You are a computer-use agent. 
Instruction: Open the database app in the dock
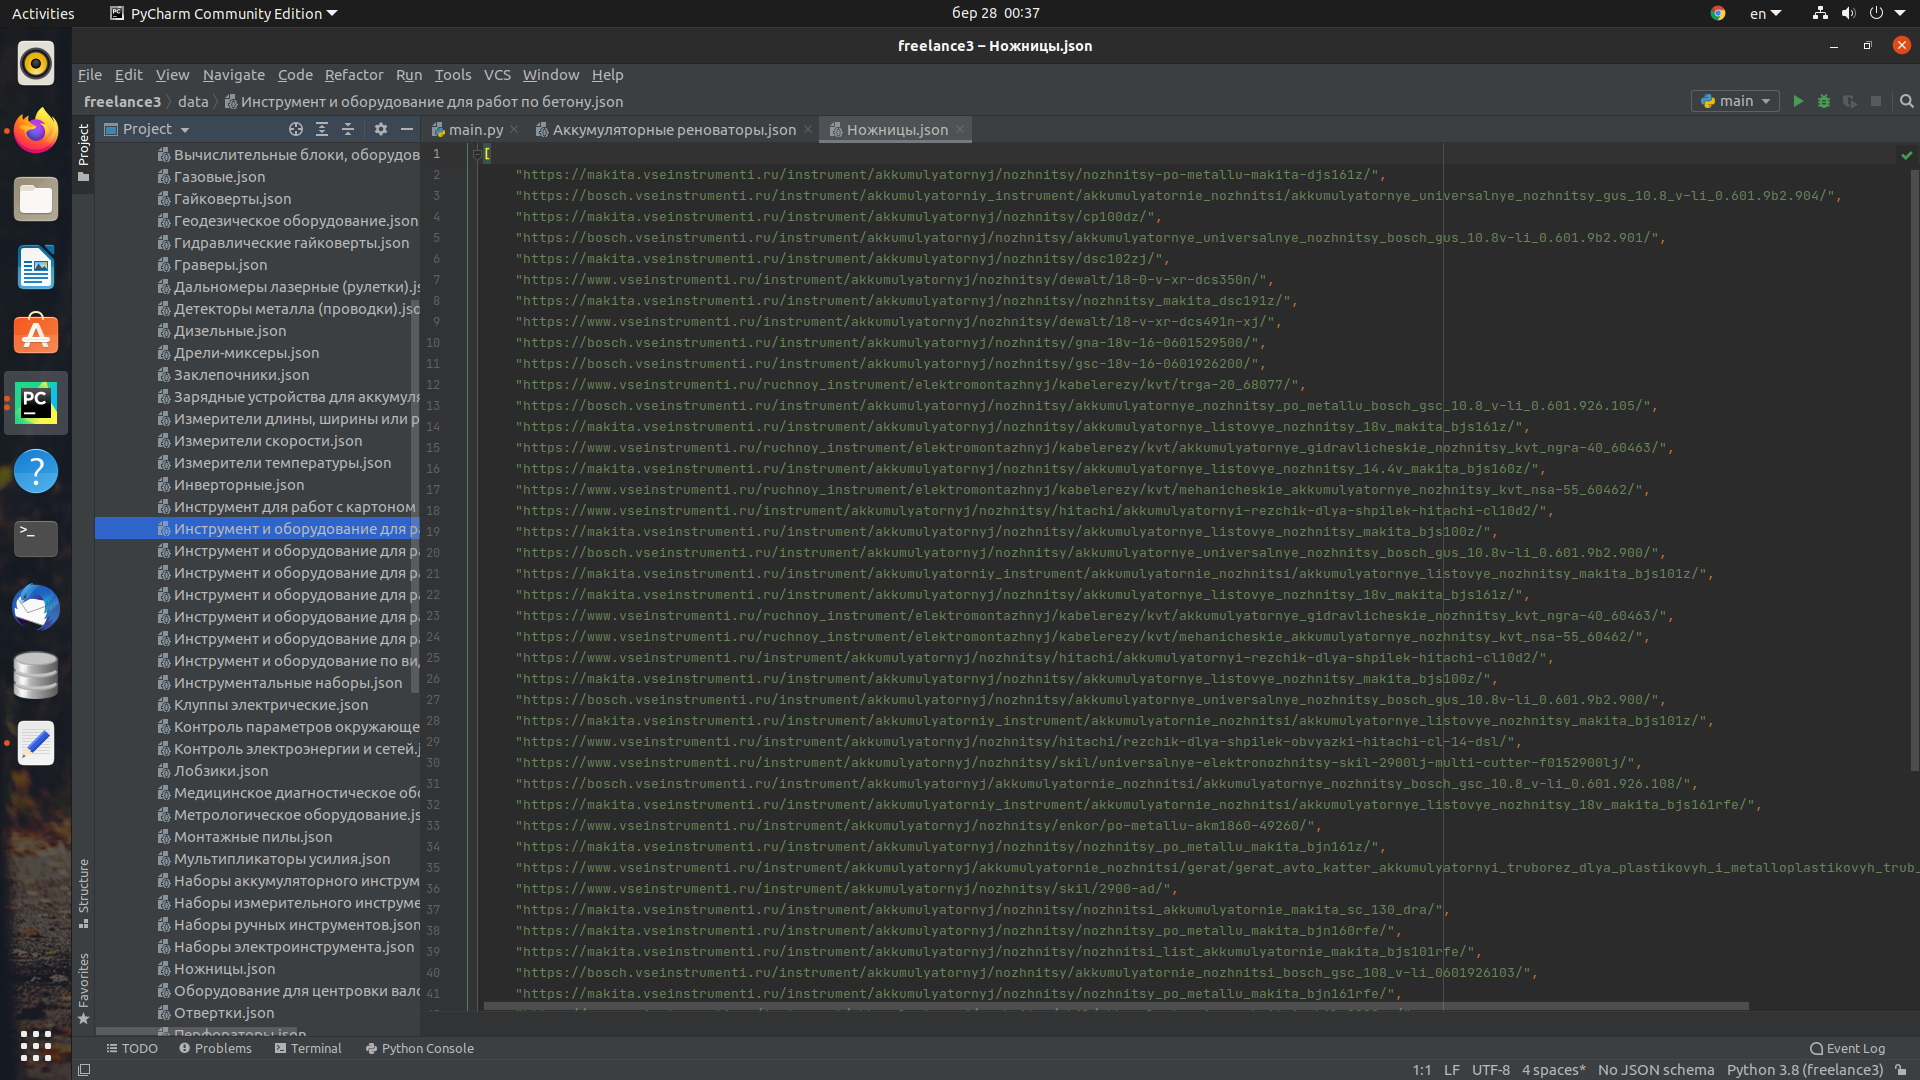(x=36, y=675)
